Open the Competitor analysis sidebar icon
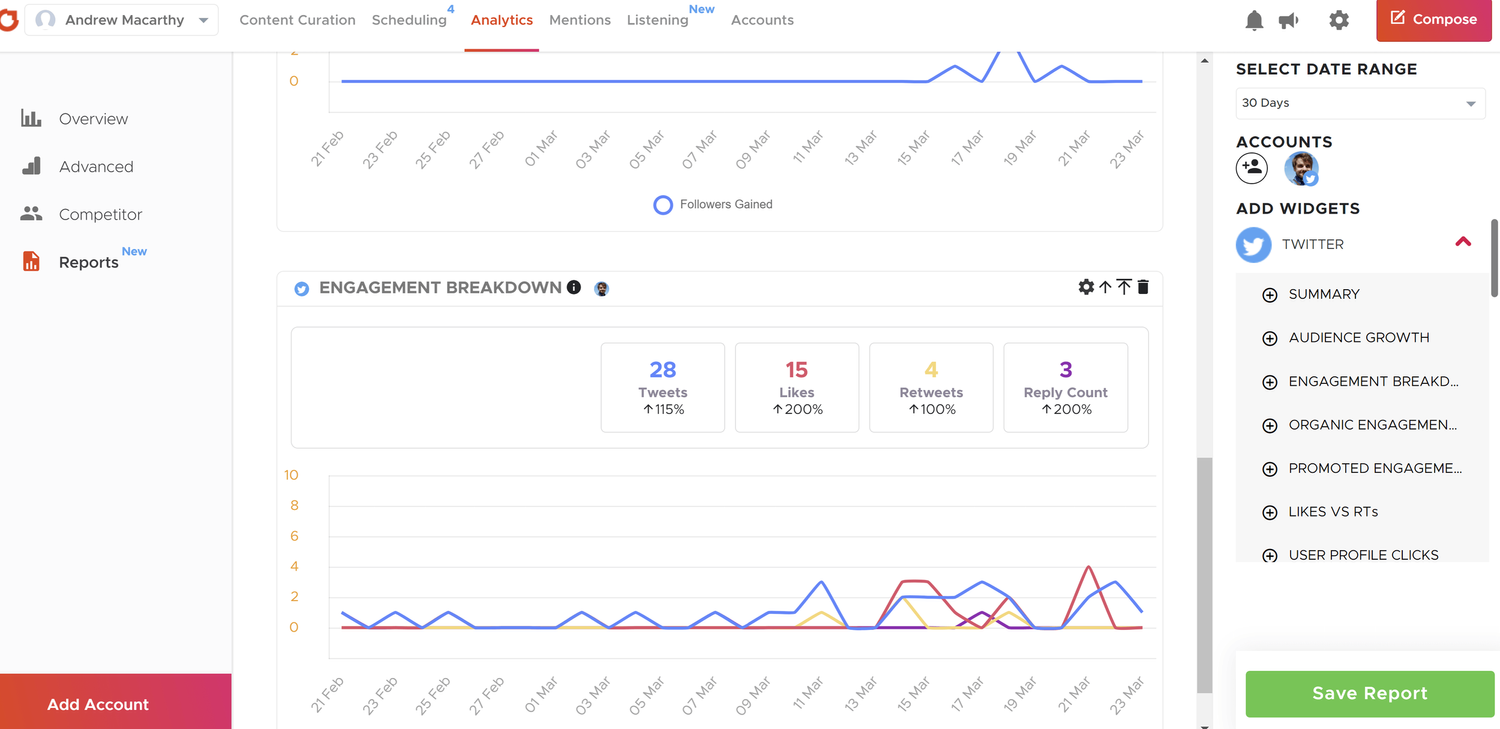This screenshot has height=729, width=1500. coord(33,214)
